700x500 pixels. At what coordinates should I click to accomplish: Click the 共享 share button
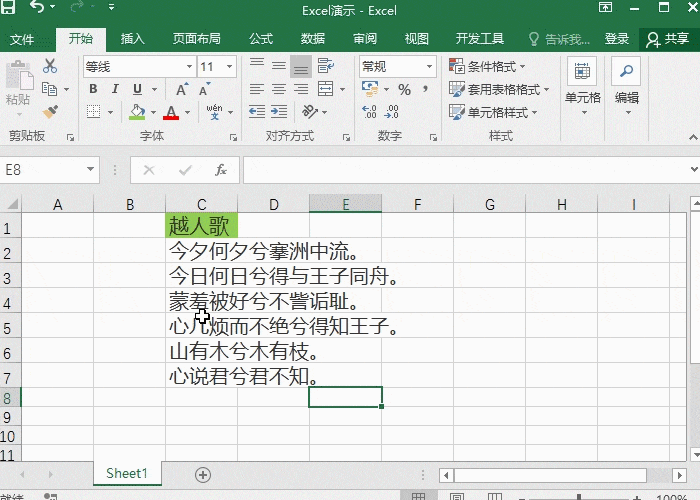668,39
